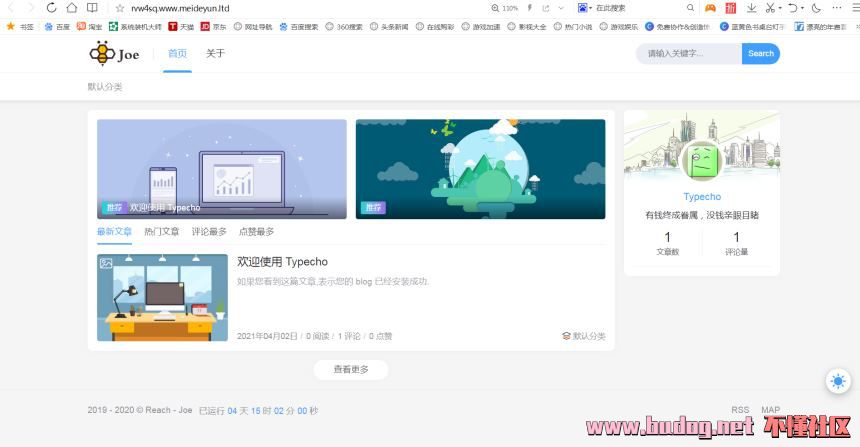This screenshot has height=447, width=860.
Task: Reload the page with the refresh icon
Action: pyautogui.click(x=49, y=8)
